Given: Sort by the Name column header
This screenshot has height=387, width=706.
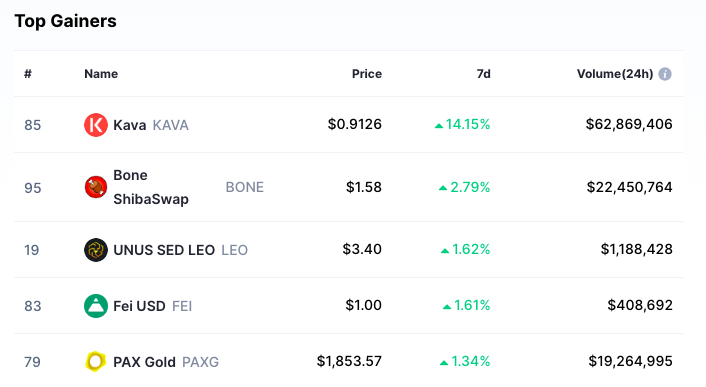Looking at the screenshot, I should tap(101, 74).
